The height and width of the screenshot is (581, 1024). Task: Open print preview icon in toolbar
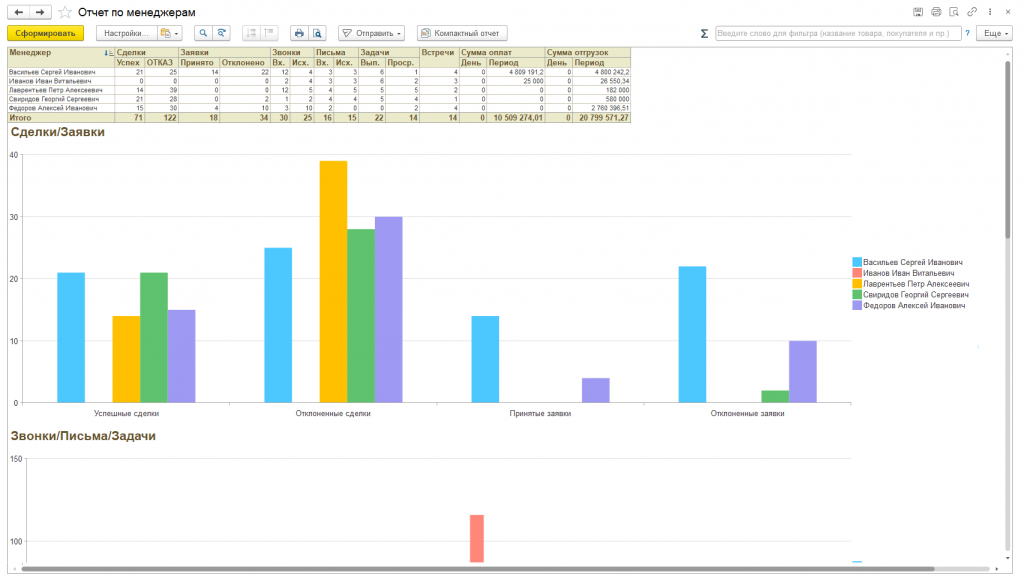317,33
